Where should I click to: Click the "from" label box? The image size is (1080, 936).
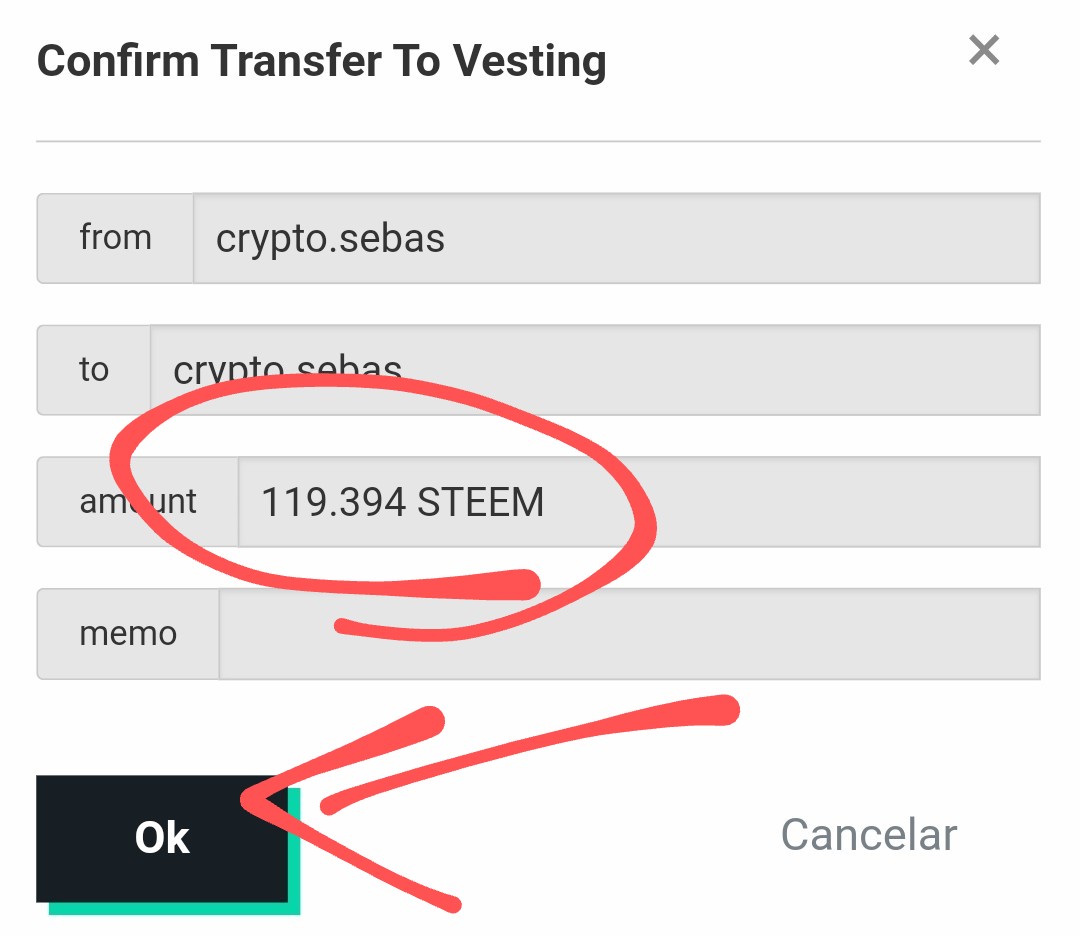115,239
